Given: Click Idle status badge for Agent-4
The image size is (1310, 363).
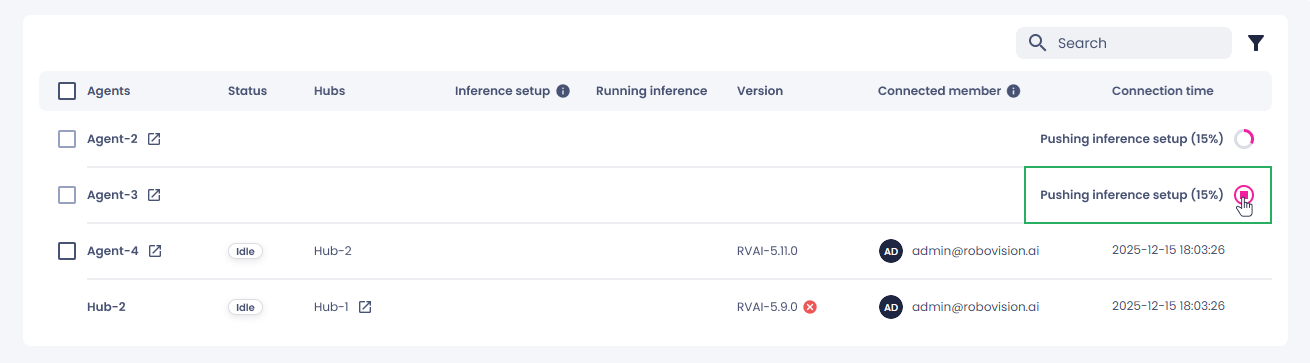Looking at the screenshot, I should pyautogui.click(x=245, y=251).
